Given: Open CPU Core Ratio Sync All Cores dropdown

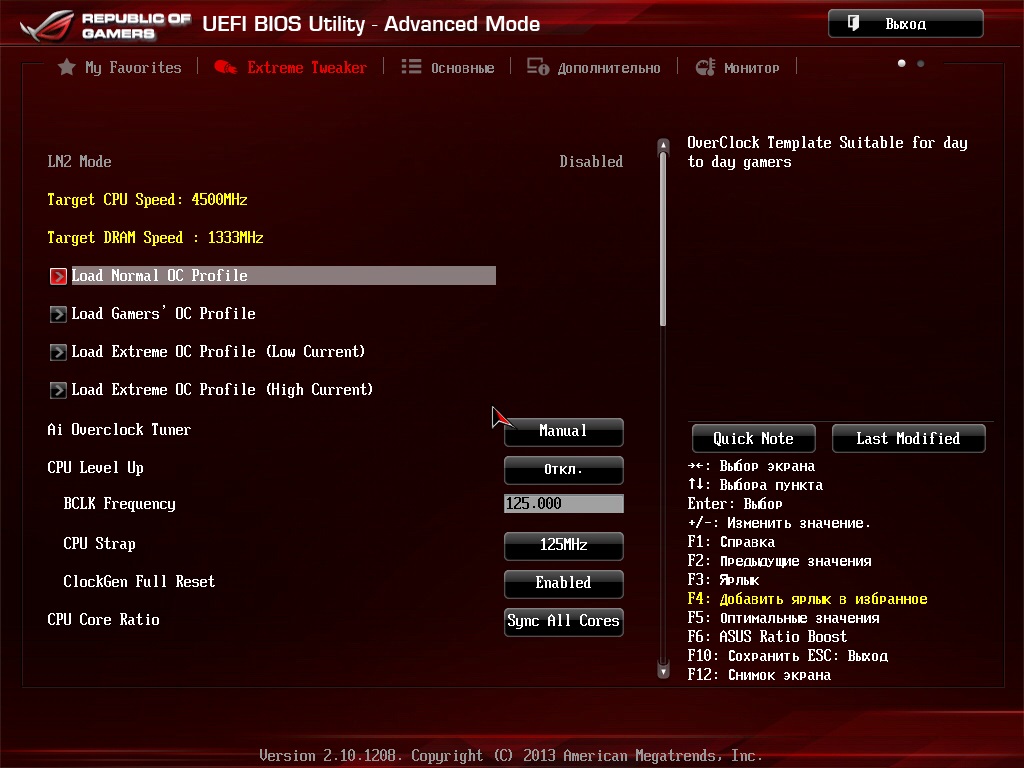Looking at the screenshot, I should pos(564,621).
